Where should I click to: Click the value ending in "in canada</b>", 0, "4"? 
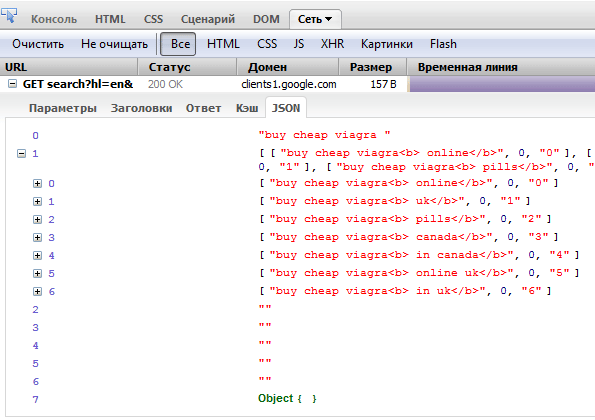[x=419, y=255]
